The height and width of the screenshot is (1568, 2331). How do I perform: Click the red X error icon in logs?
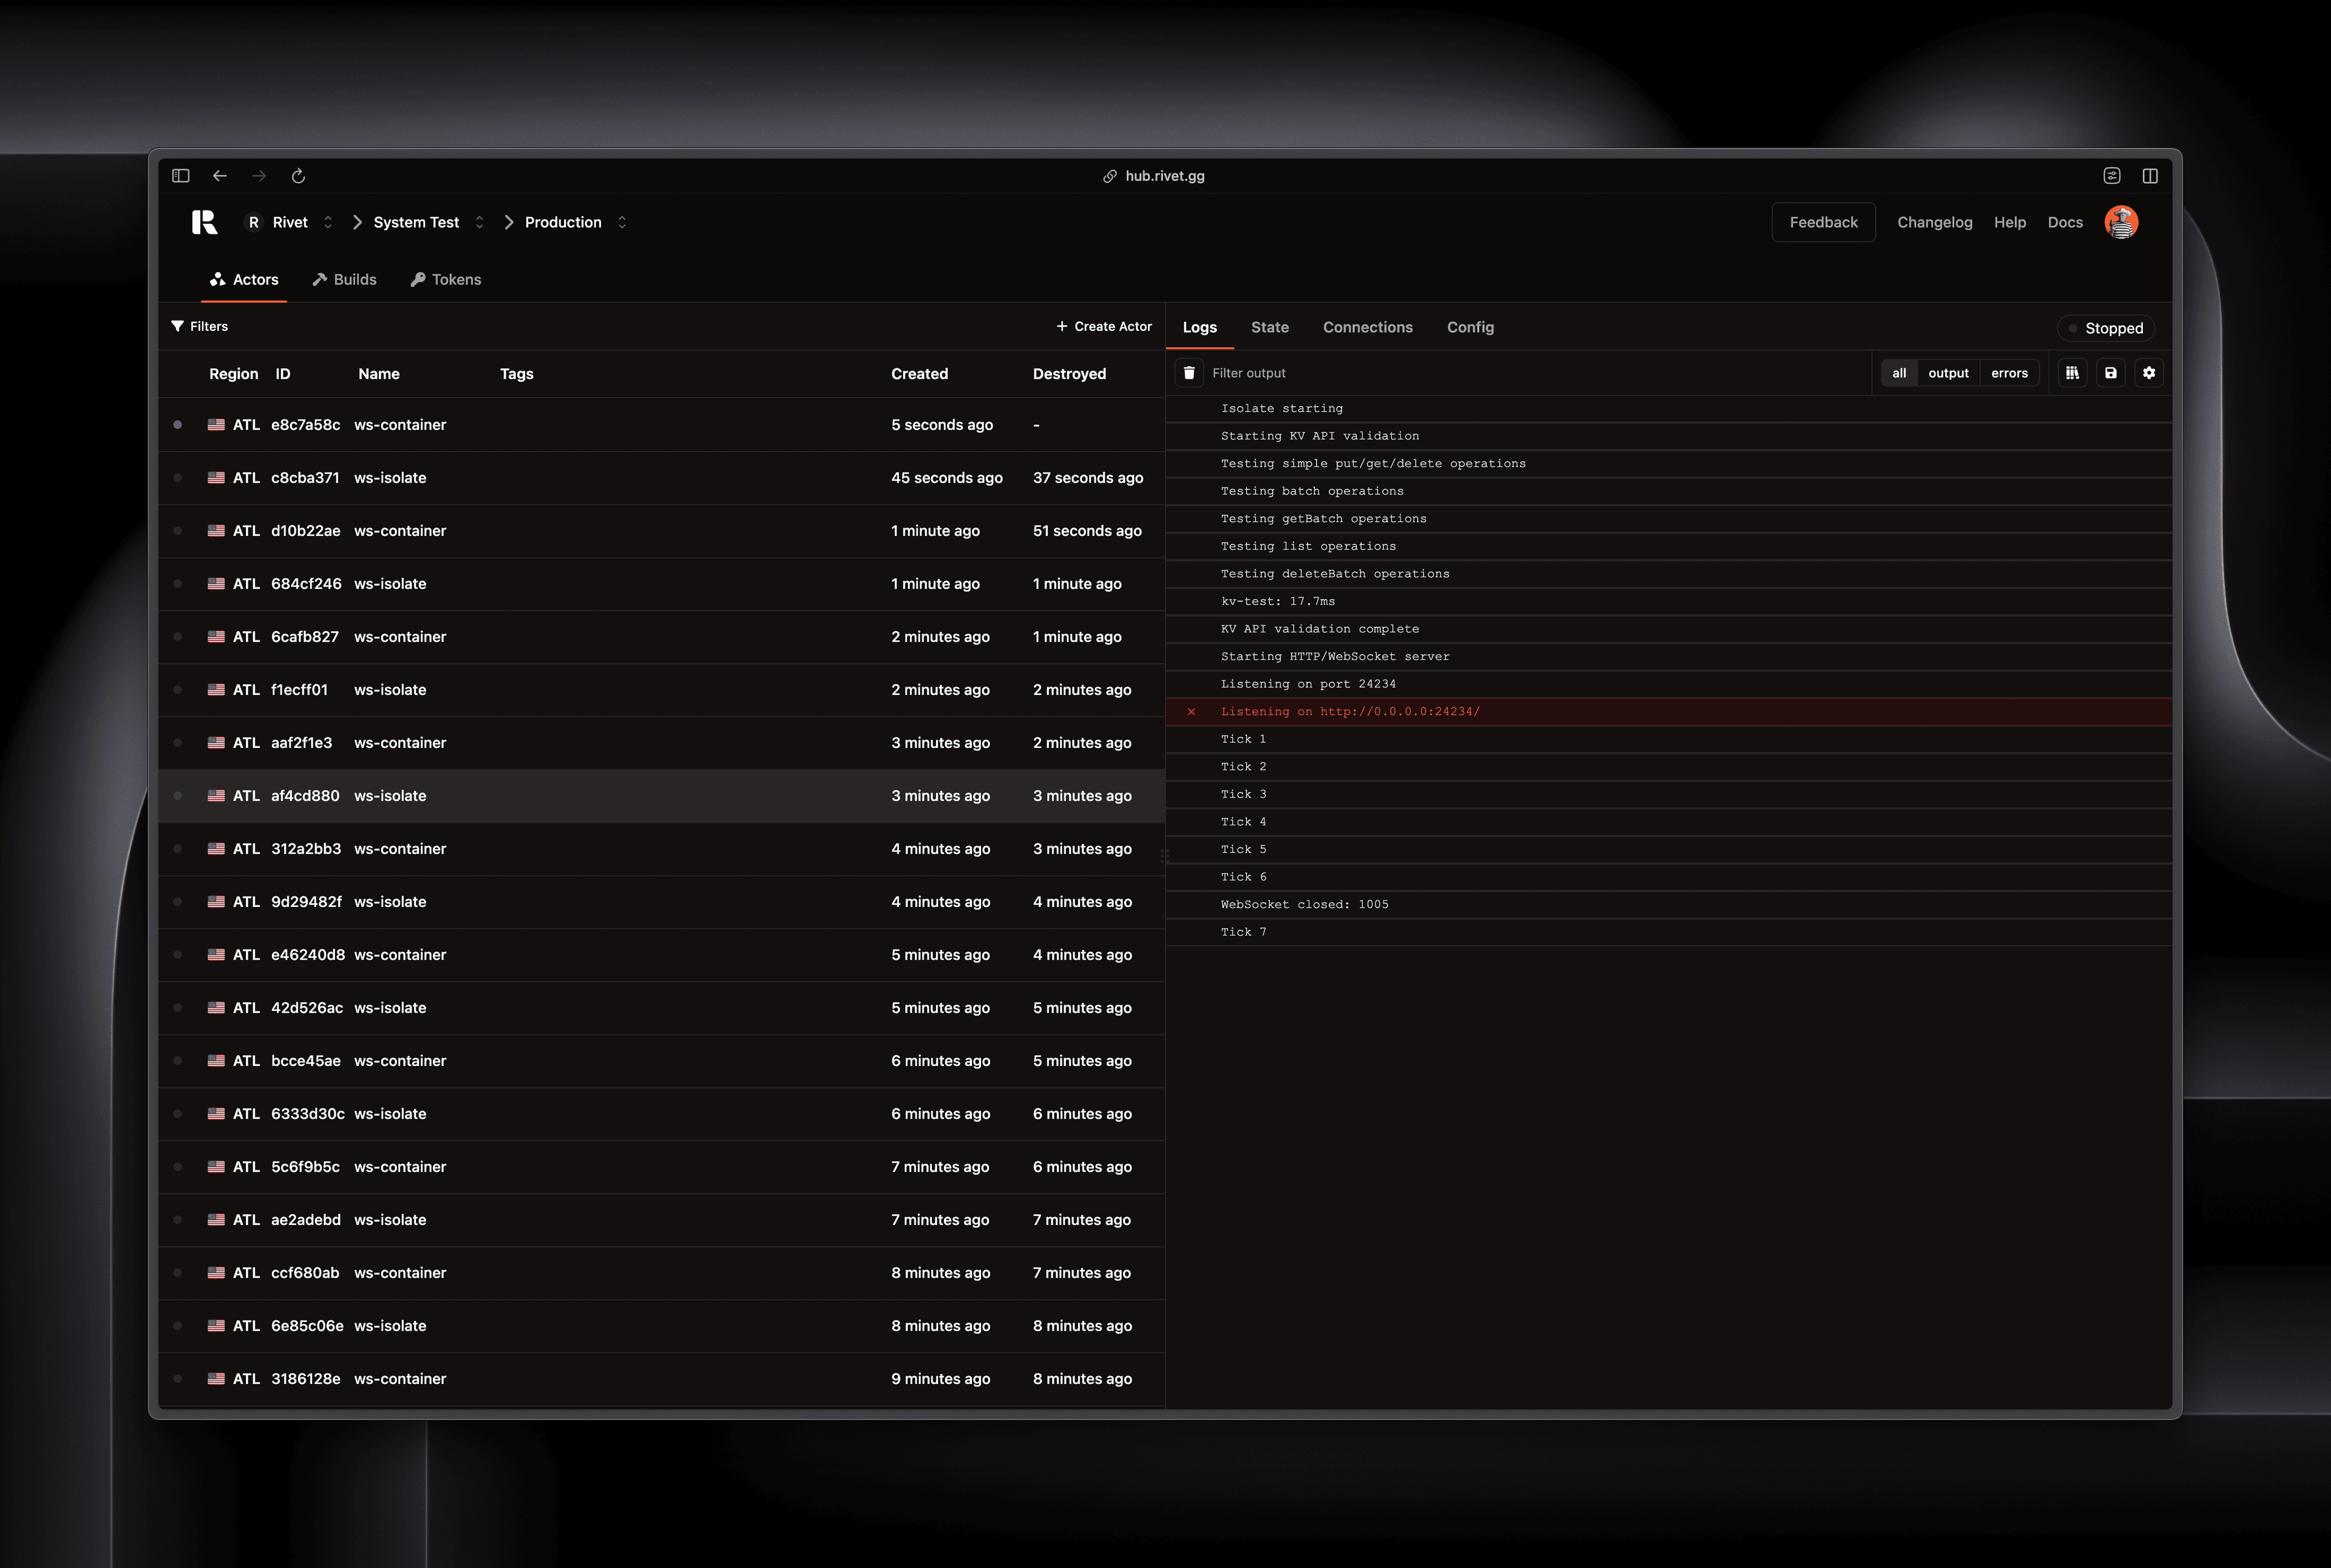coord(1191,712)
